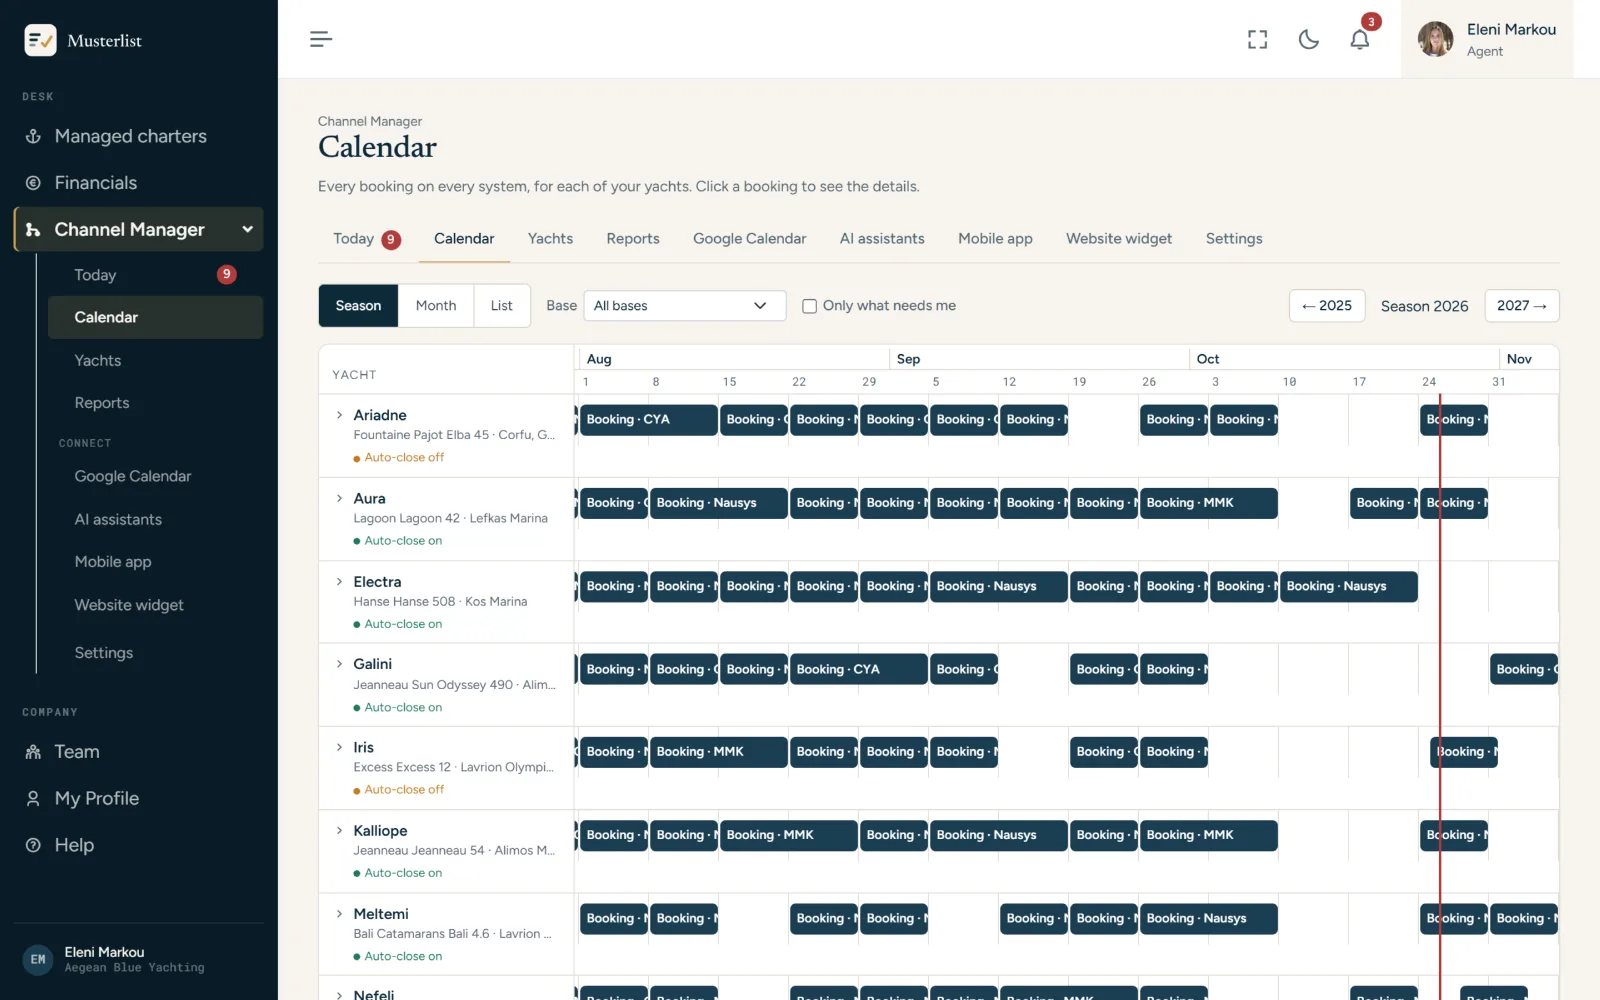The width and height of the screenshot is (1600, 1000).
Task: Expand the Aura yacht row
Action: pos(339,498)
